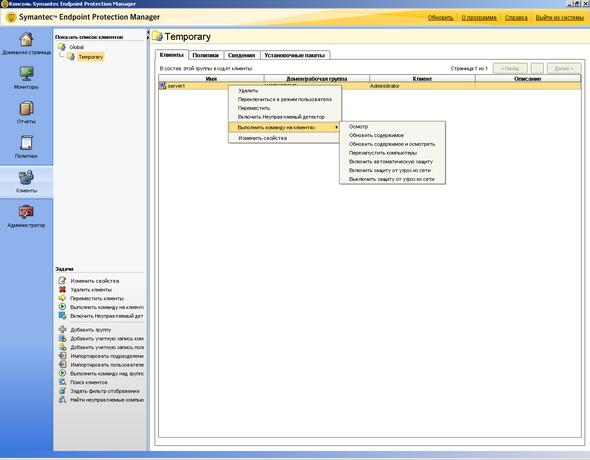Click the Symantec shield logo icon
The height and width of the screenshot is (460, 590).
pos(11,17)
